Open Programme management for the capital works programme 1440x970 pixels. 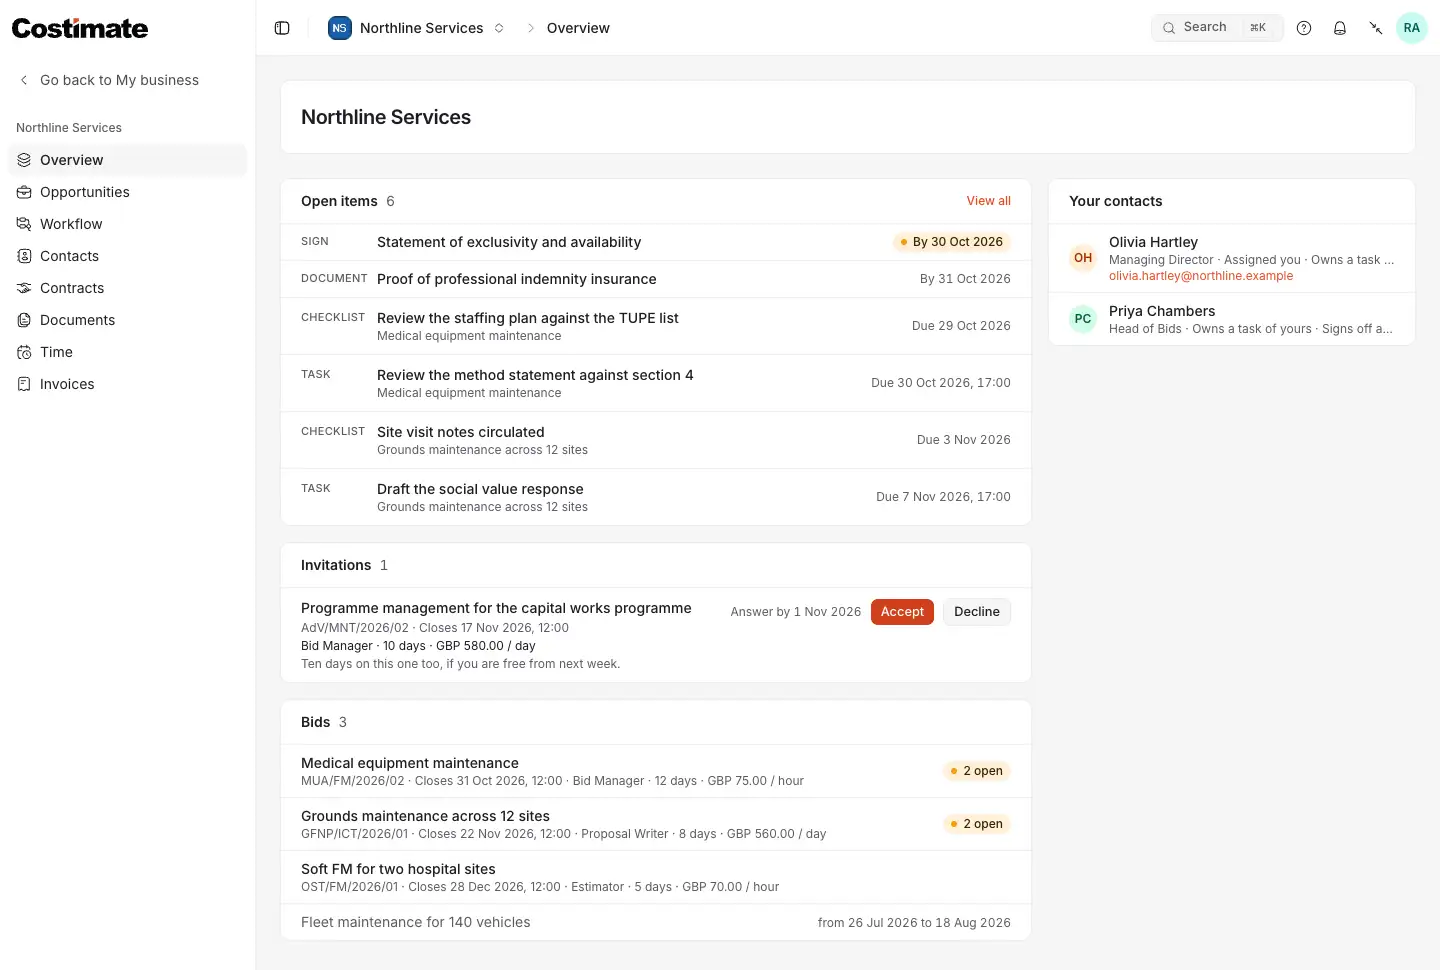[496, 608]
